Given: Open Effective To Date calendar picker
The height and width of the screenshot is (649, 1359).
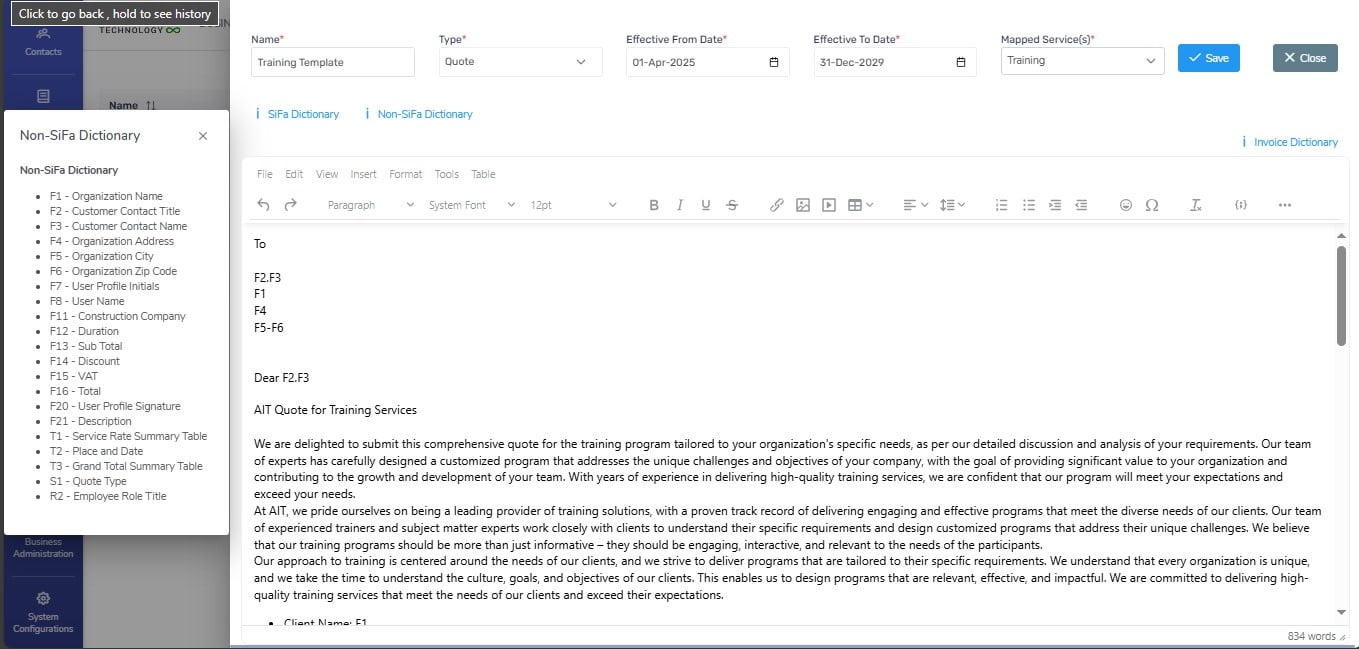Looking at the screenshot, I should pos(961,62).
